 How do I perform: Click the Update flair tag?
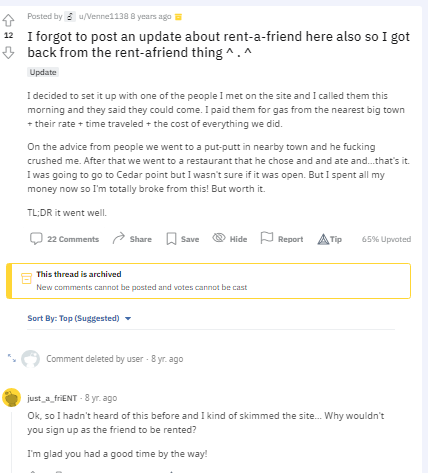pyautogui.click(x=43, y=72)
